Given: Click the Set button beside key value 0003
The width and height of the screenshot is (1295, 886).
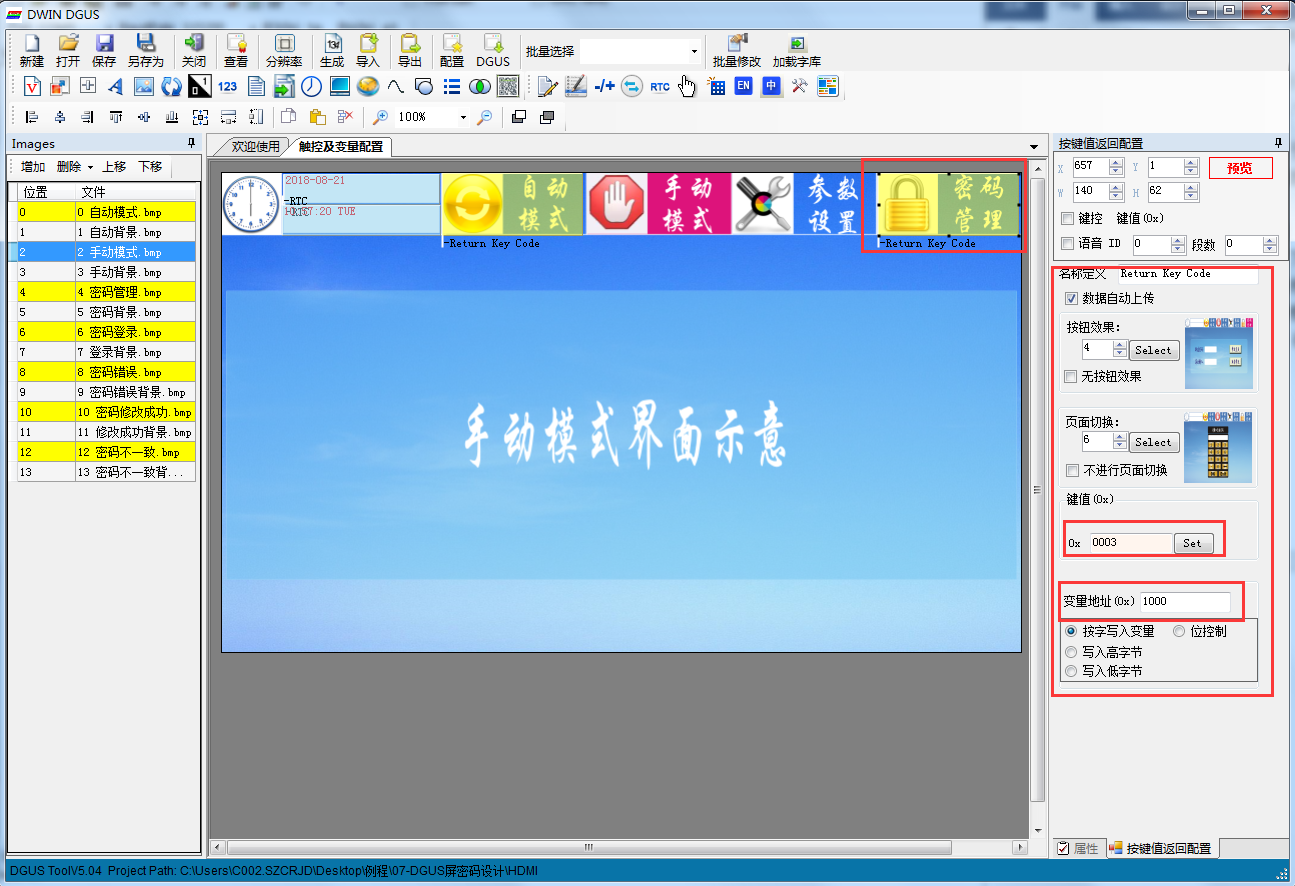Looking at the screenshot, I should (x=1193, y=543).
